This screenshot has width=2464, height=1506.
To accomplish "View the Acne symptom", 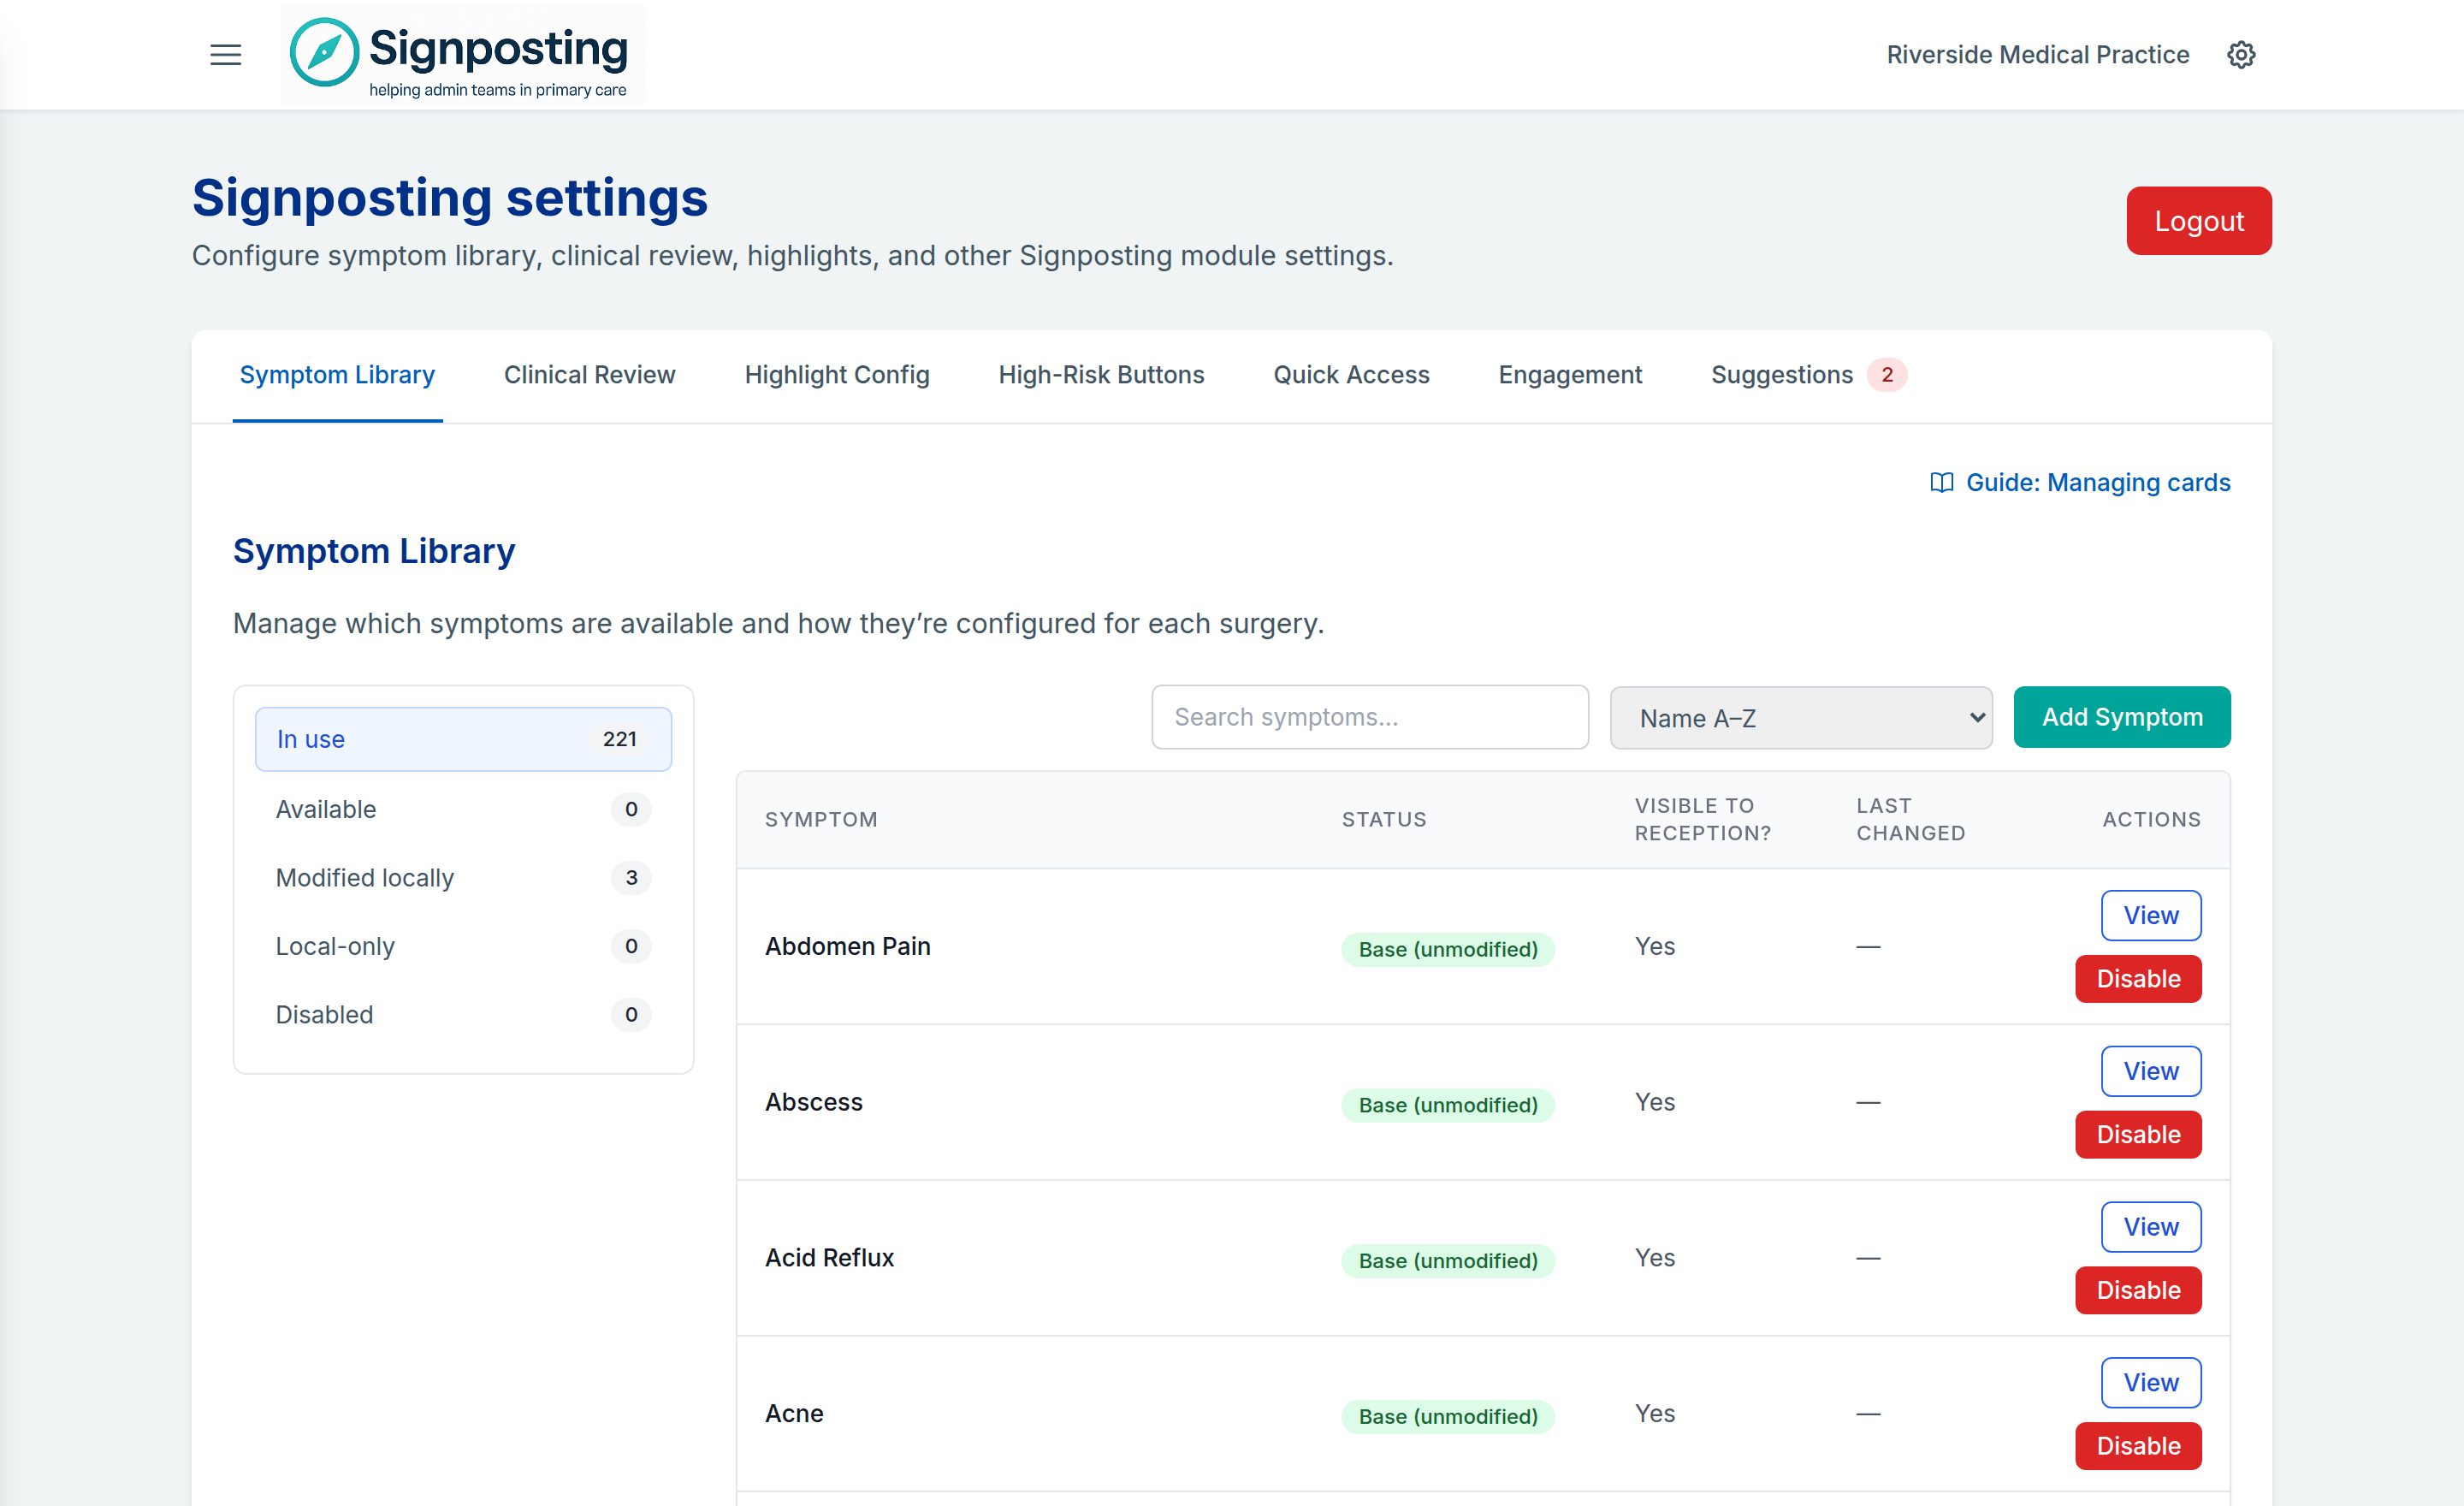I will (2151, 1383).
